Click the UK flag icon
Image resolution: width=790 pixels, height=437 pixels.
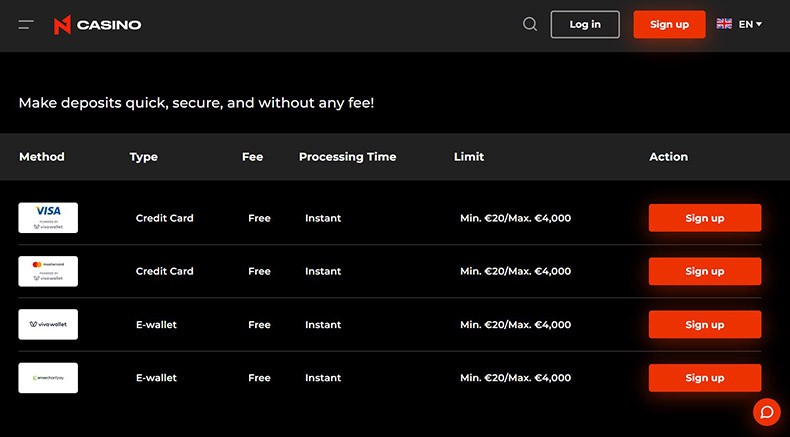point(724,24)
